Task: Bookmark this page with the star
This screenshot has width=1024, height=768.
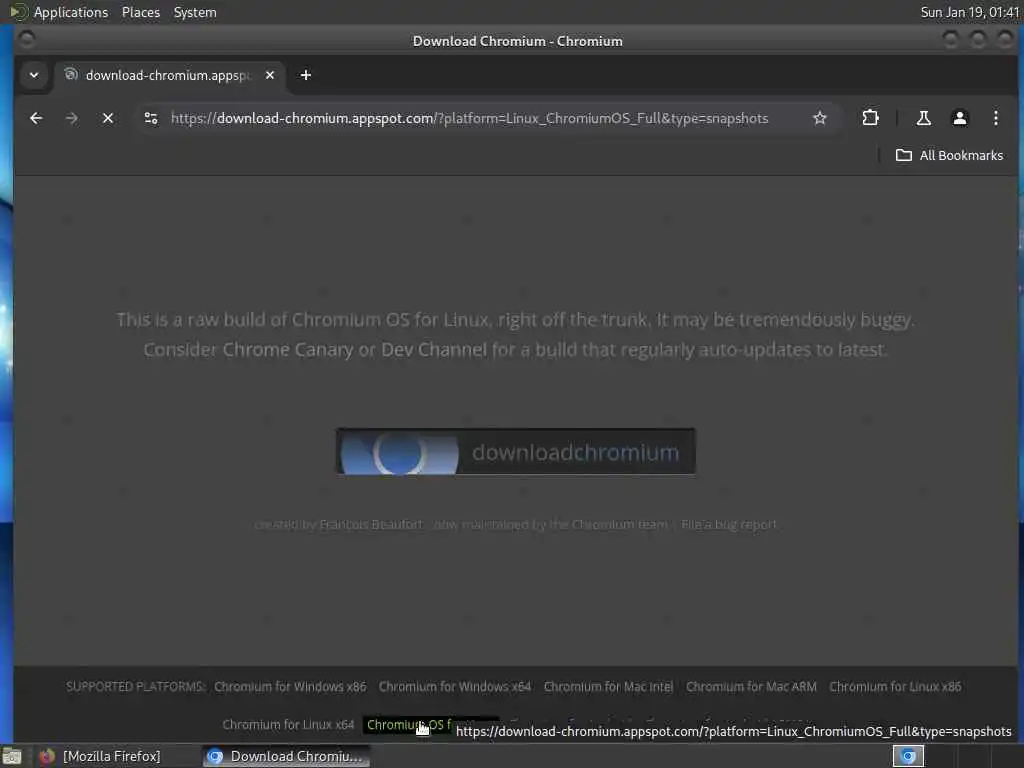Action: (x=820, y=118)
